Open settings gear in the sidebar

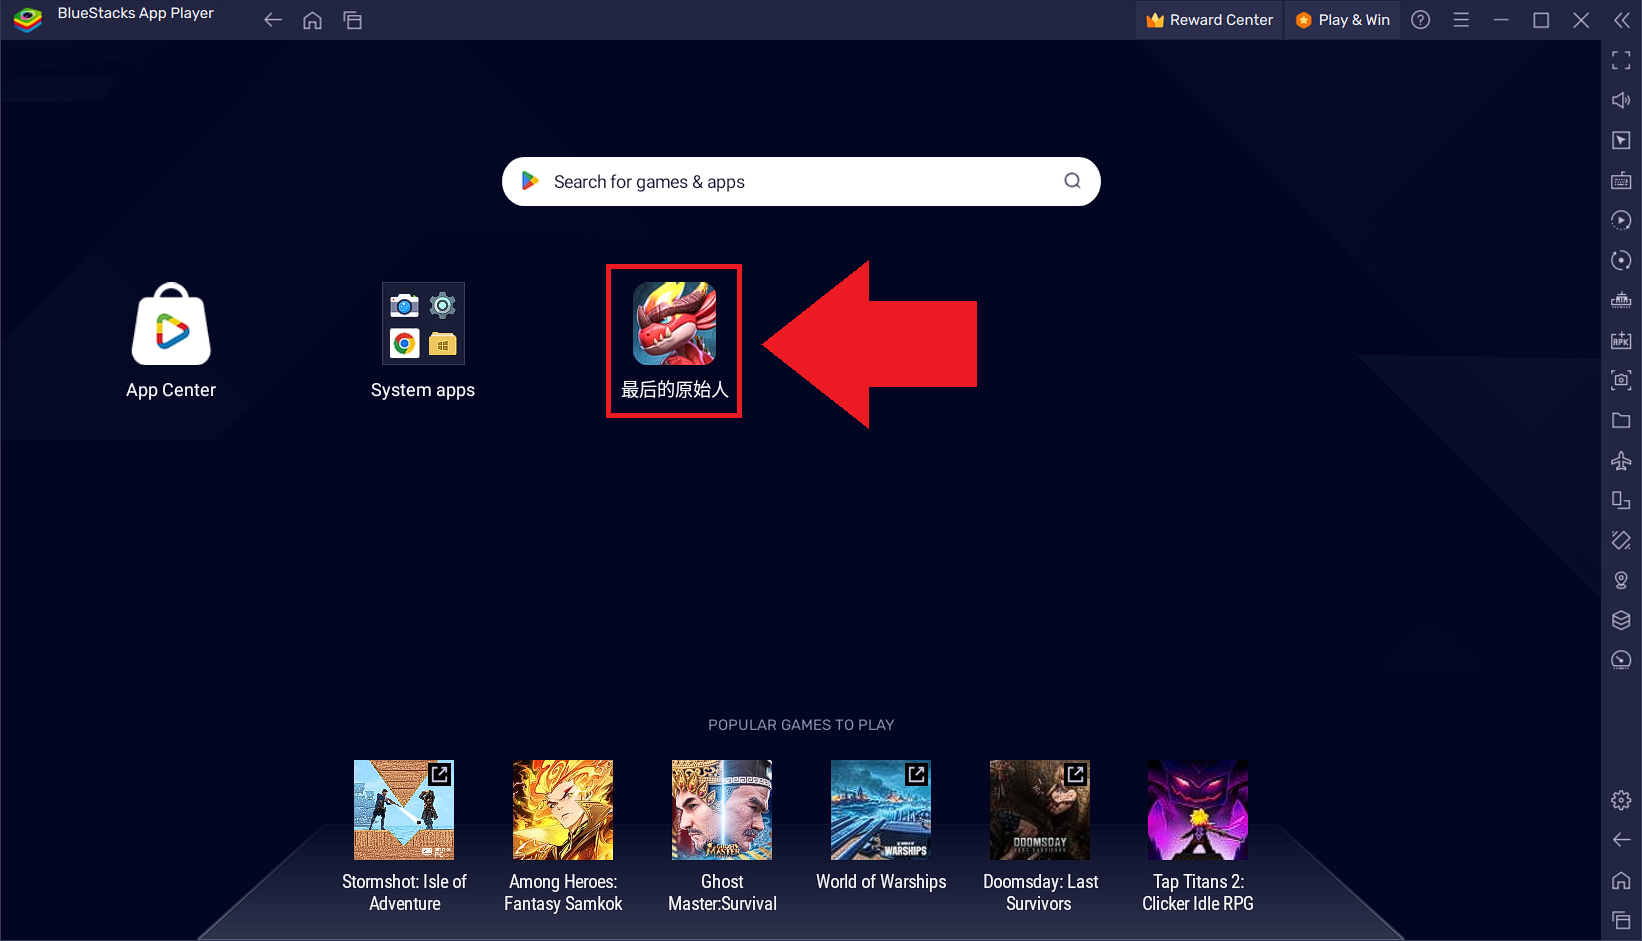tap(1621, 800)
